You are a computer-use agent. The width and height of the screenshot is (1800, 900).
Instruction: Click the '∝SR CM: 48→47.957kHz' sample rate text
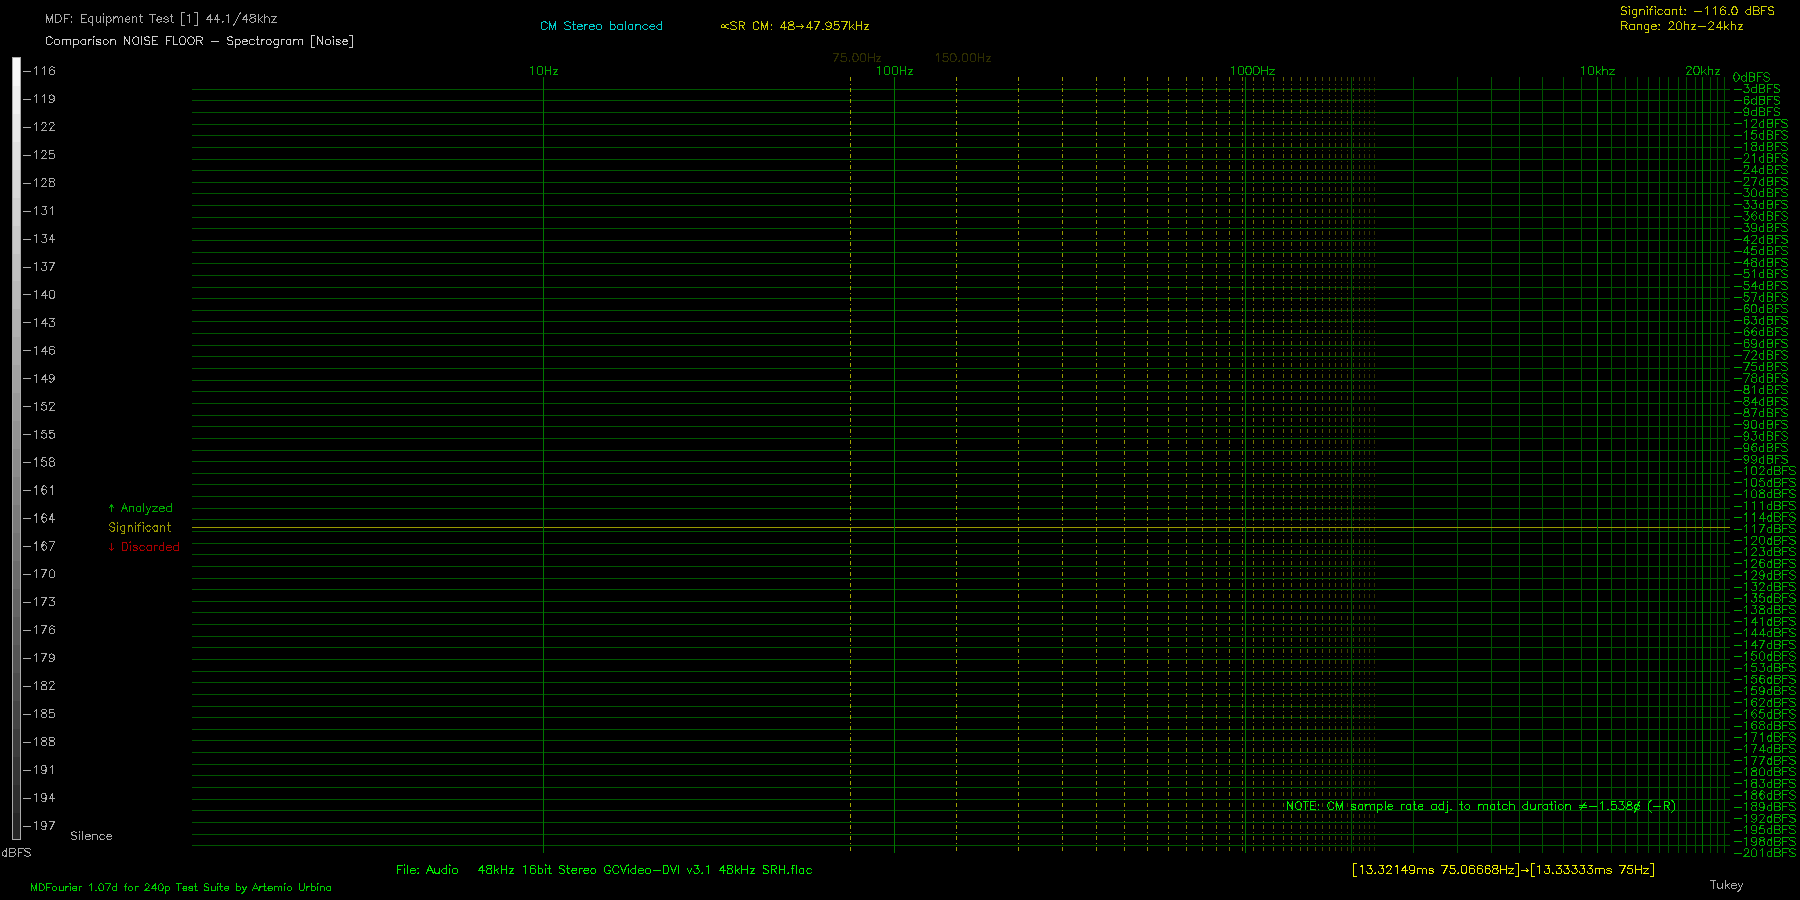[794, 26]
